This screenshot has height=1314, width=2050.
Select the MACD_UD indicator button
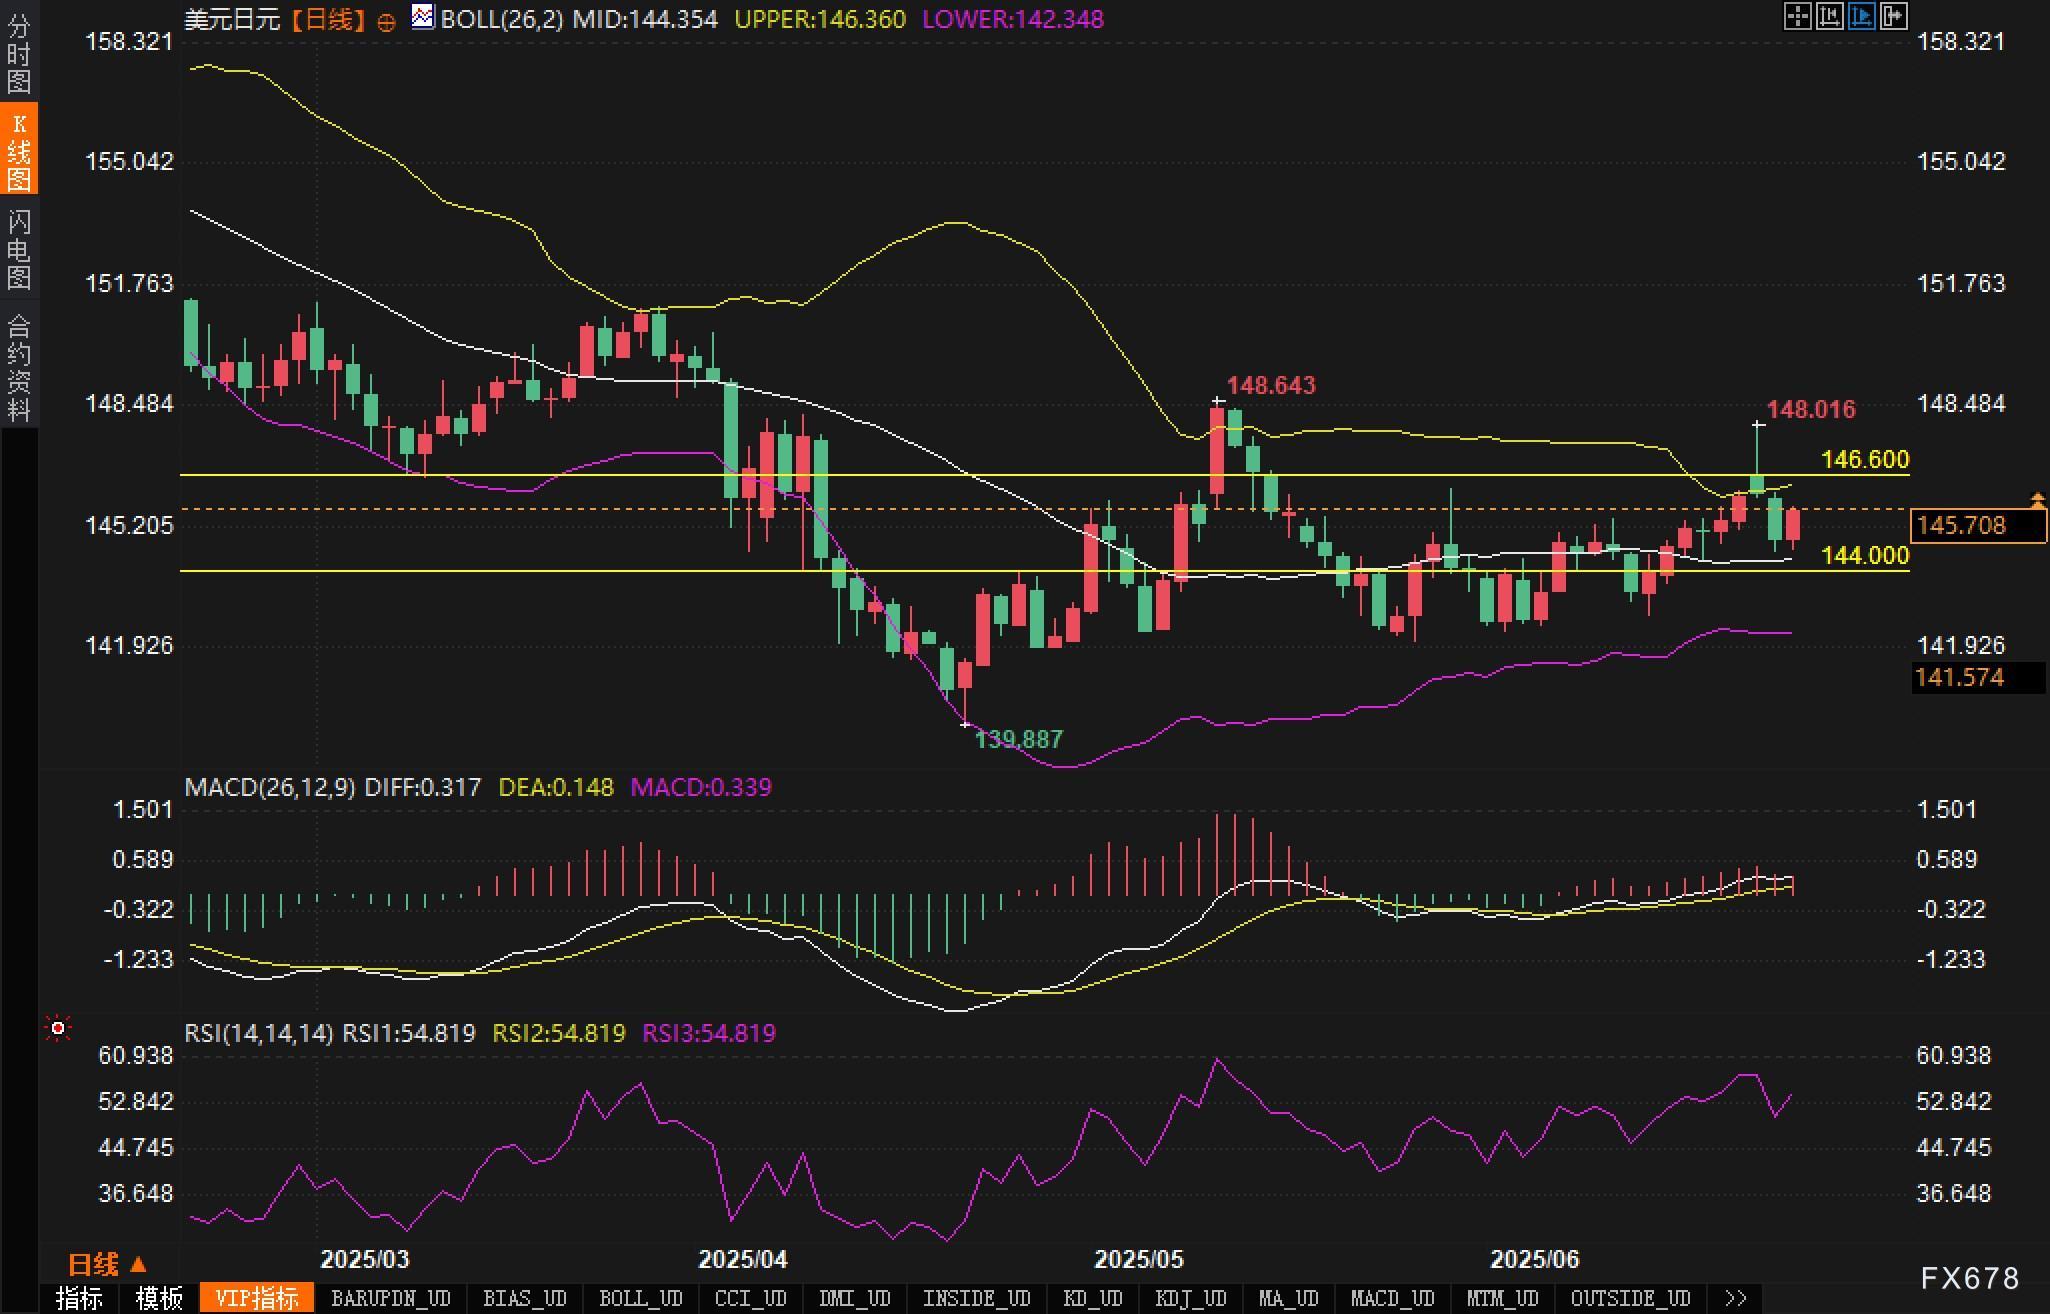1392,1298
